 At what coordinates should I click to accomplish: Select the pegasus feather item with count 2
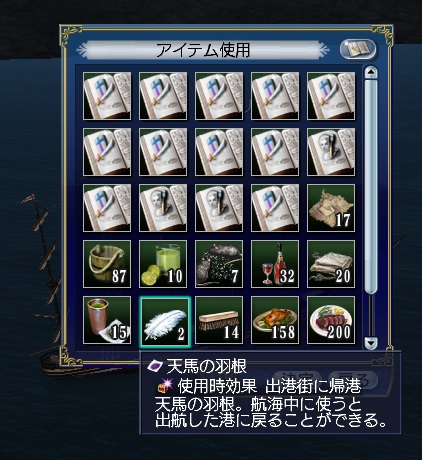[165, 322]
